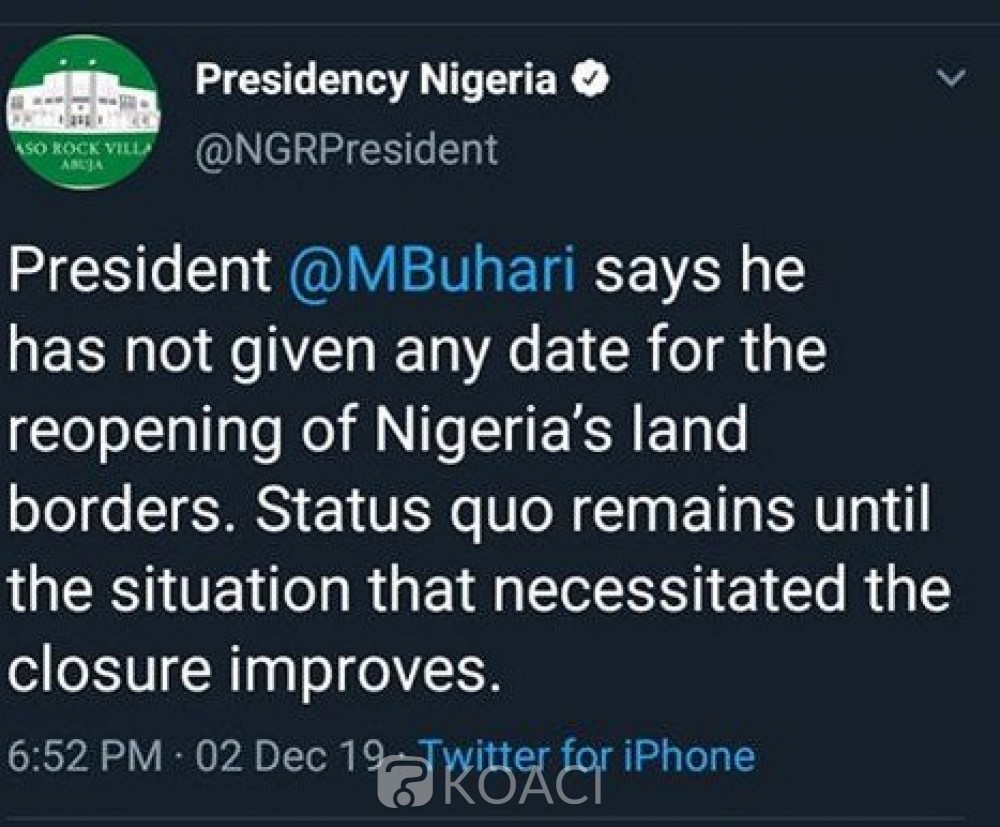Click "closure improves" on the last tweet line
Image resolution: width=1000 pixels, height=827 pixels.
[x=250, y=670]
